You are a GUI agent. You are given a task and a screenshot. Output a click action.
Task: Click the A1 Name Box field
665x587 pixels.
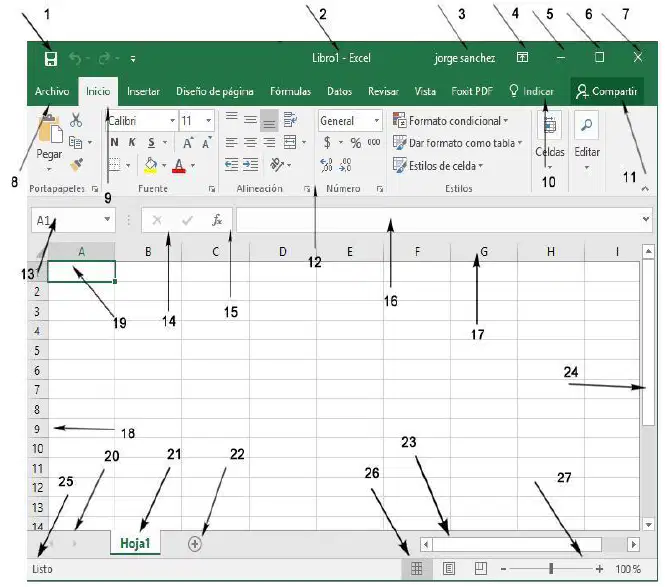73,220
